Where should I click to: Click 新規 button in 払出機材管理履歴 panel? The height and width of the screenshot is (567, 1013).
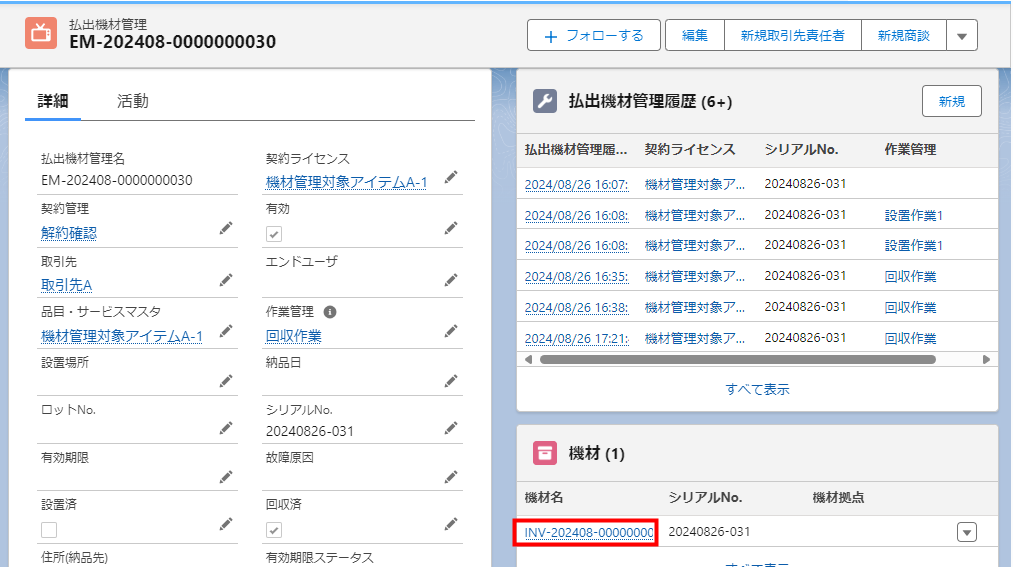(x=951, y=101)
